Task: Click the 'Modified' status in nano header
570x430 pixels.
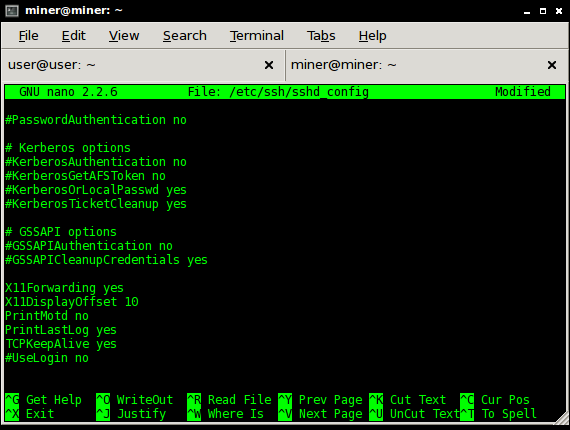Action: [x=523, y=92]
